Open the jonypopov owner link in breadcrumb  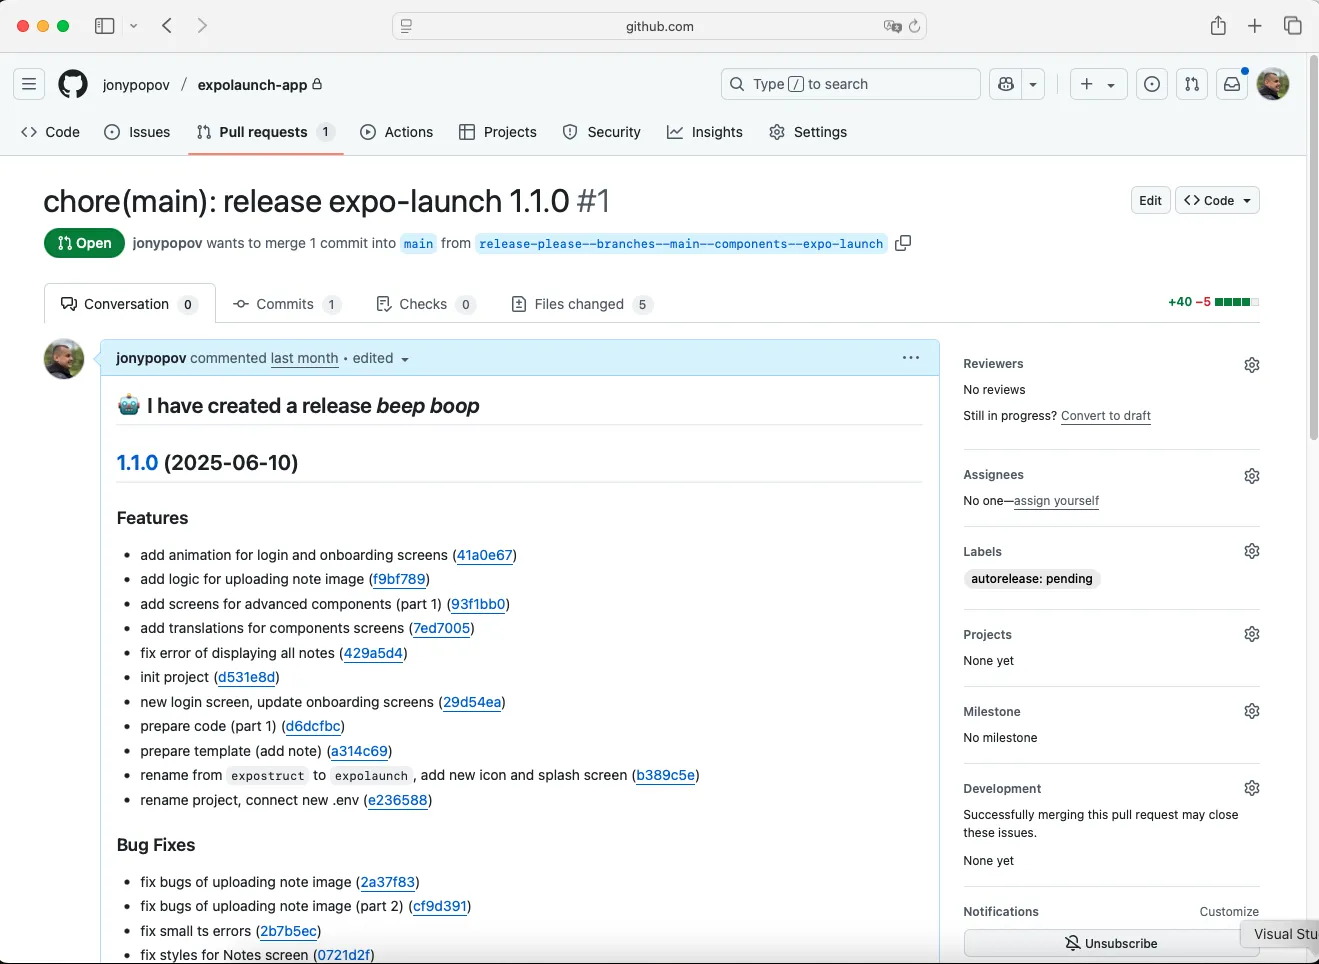pyautogui.click(x=136, y=85)
